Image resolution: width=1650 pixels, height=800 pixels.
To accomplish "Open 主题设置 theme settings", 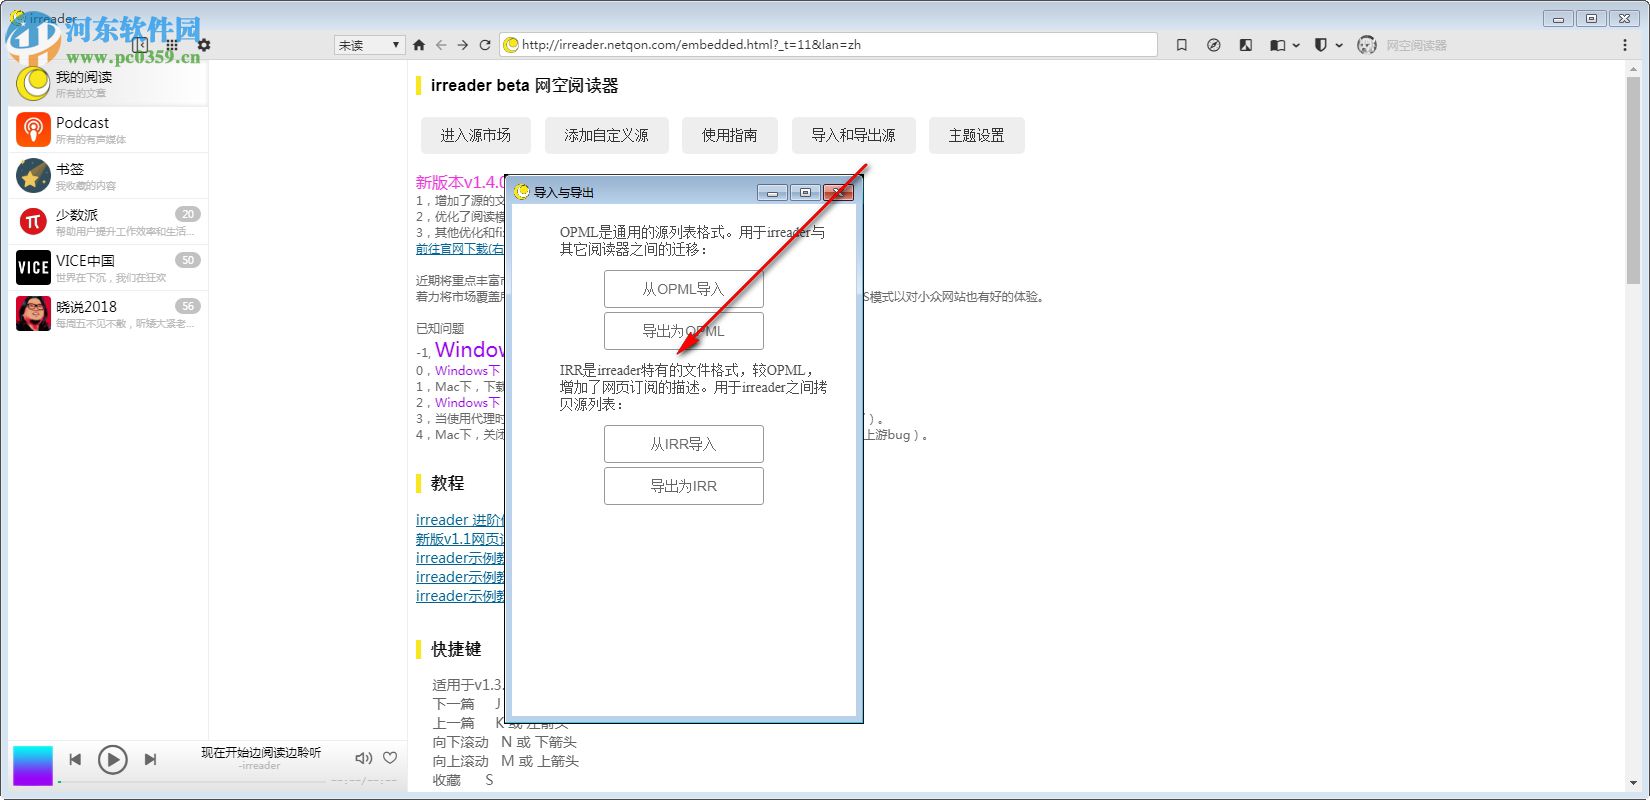I will click(977, 135).
